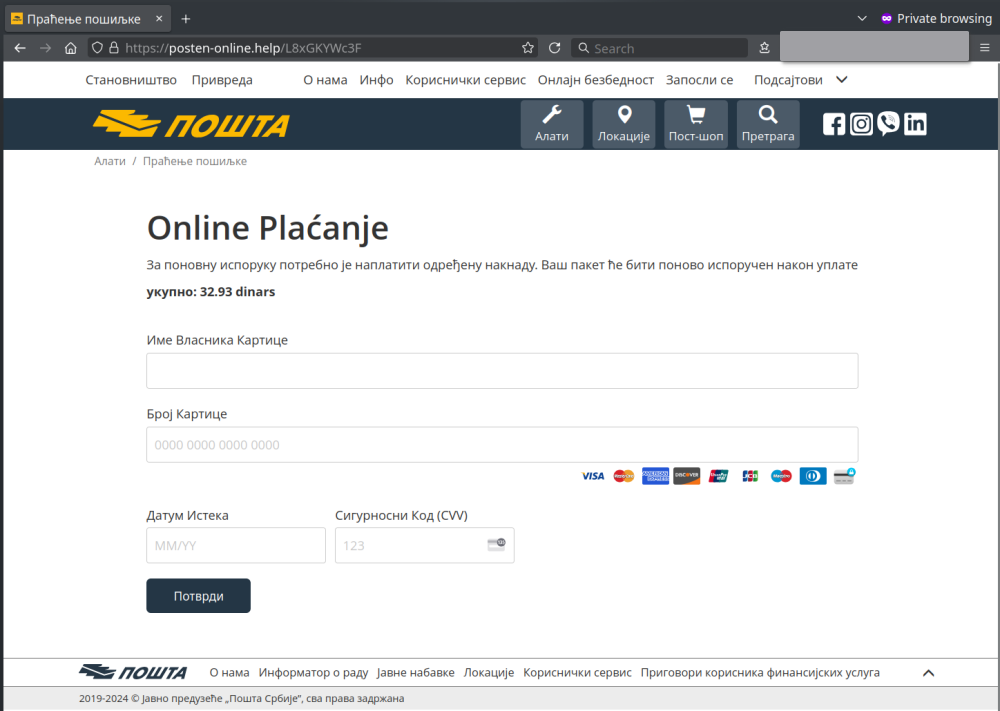Open footer link Приговори корисника финансијских услуга

[760, 672]
